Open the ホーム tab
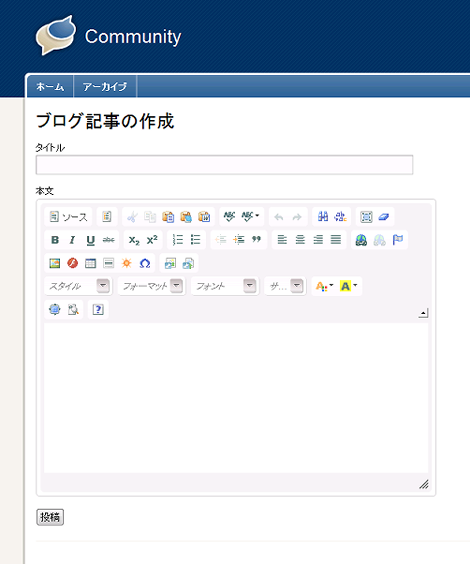This screenshot has height=564, width=470. click(50, 87)
